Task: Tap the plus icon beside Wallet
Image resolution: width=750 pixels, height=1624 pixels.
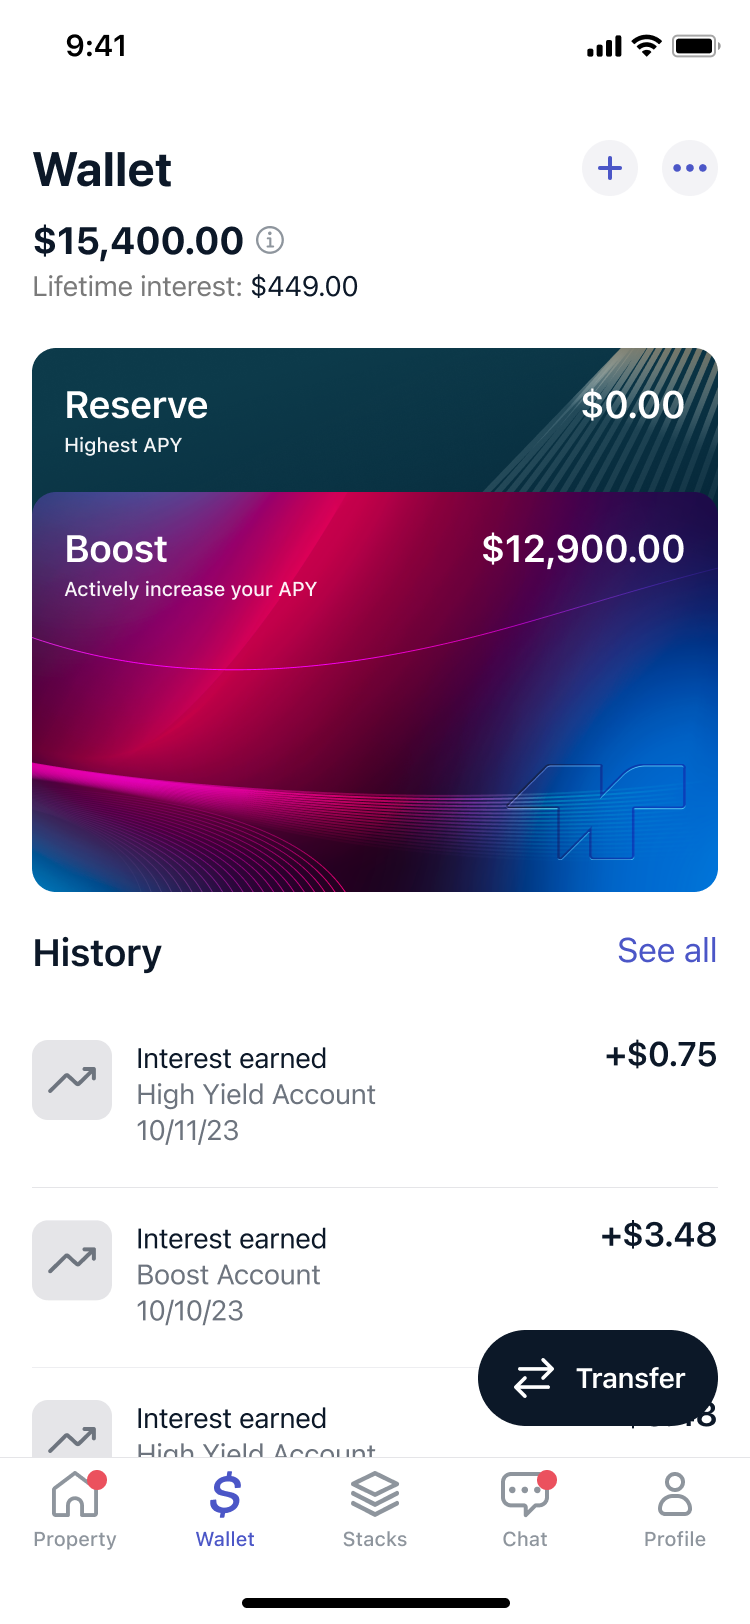Action: click(x=610, y=168)
